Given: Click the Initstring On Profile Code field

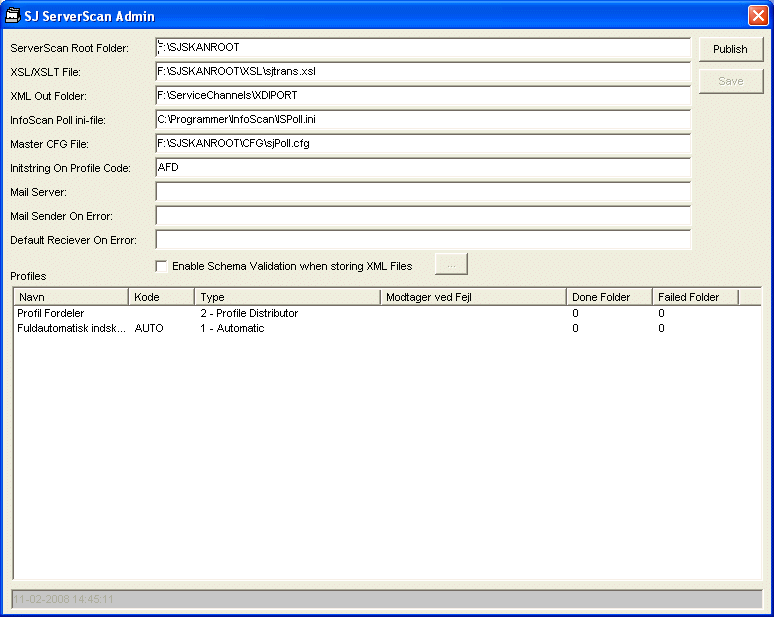Looking at the screenshot, I should coord(423,168).
